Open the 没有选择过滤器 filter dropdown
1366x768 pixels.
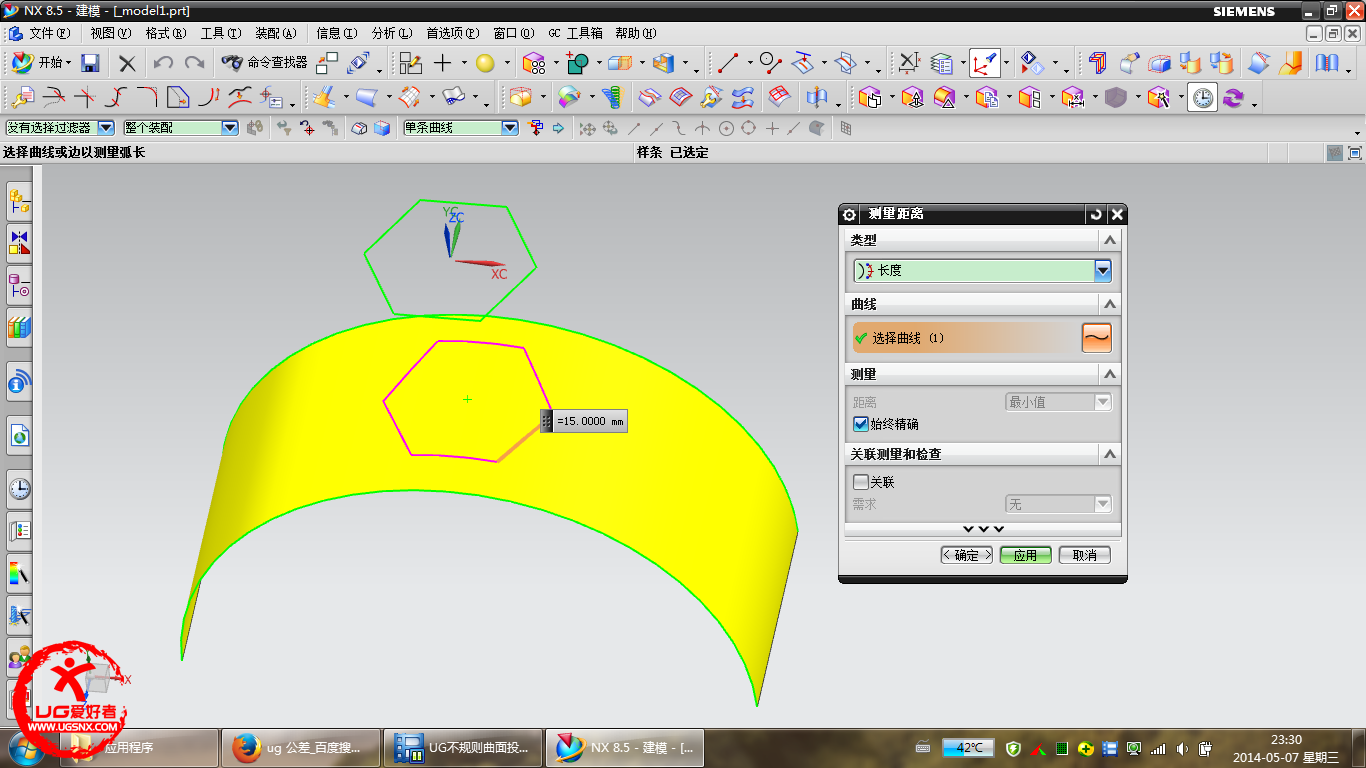pyautogui.click(x=106, y=128)
